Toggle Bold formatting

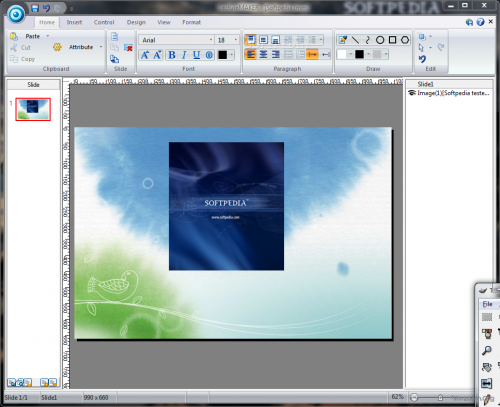click(172, 55)
